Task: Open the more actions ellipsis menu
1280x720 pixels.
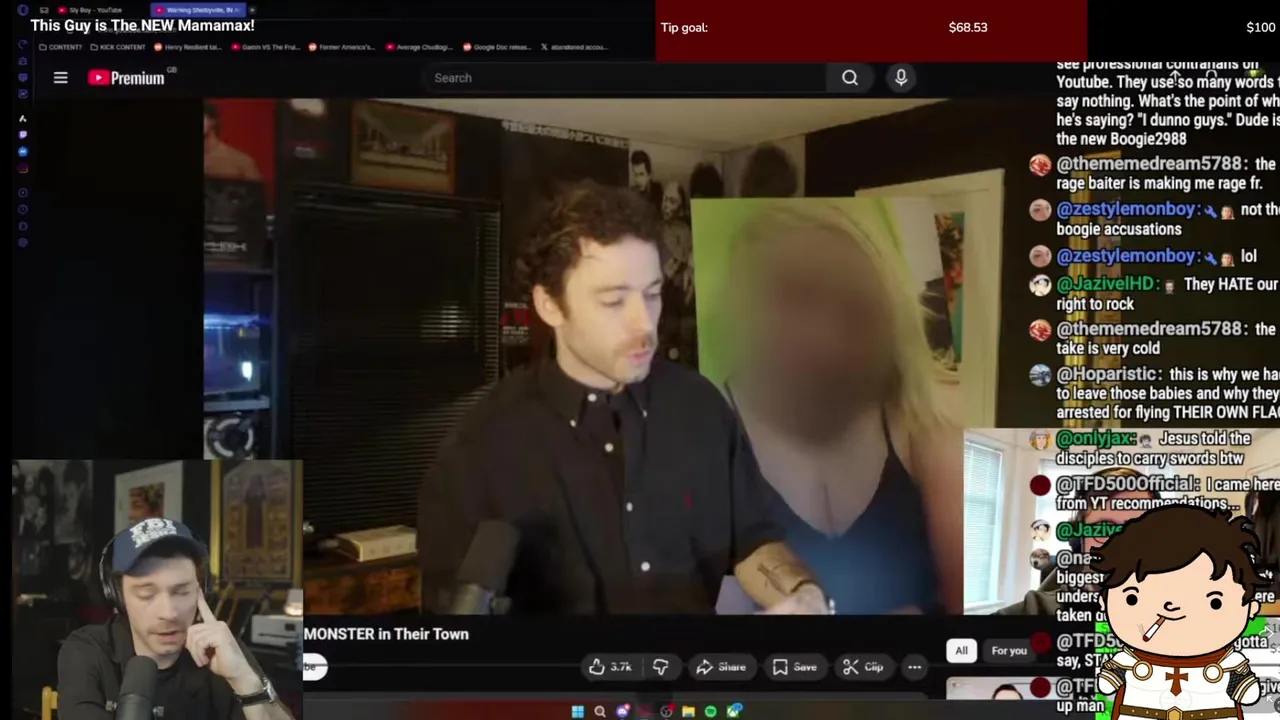Action: coord(914,667)
